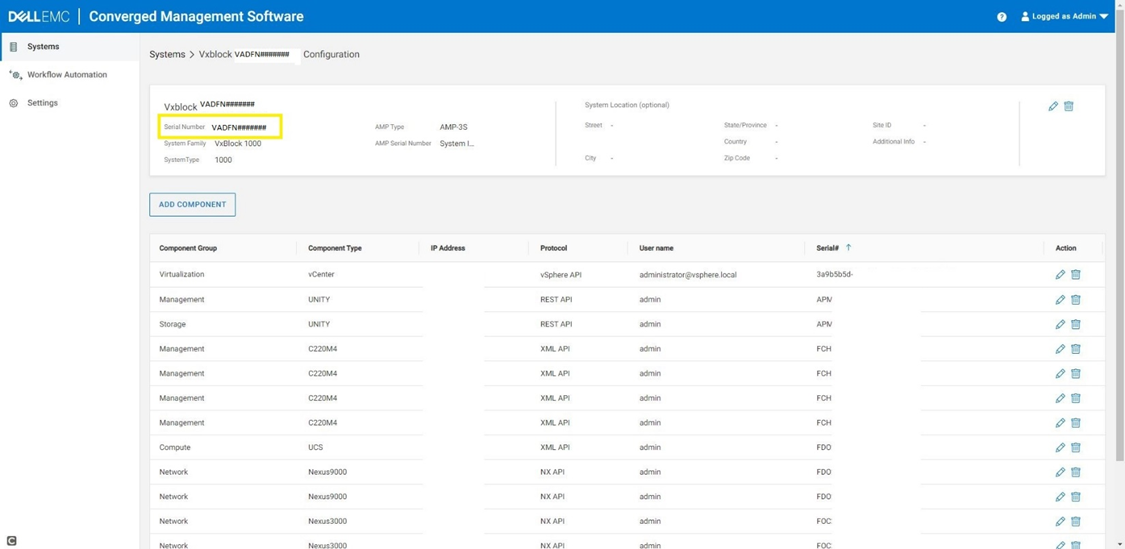Click the AMP-3S value

pos(454,127)
